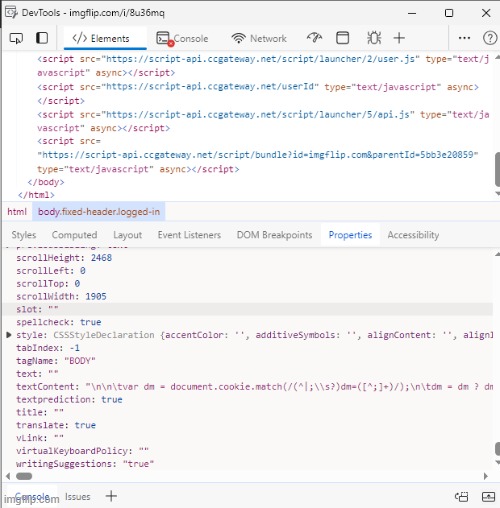Open the Performance gauge tool
Image resolution: width=500 pixels, height=508 pixels.
pyautogui.click(x=314, y=38)
